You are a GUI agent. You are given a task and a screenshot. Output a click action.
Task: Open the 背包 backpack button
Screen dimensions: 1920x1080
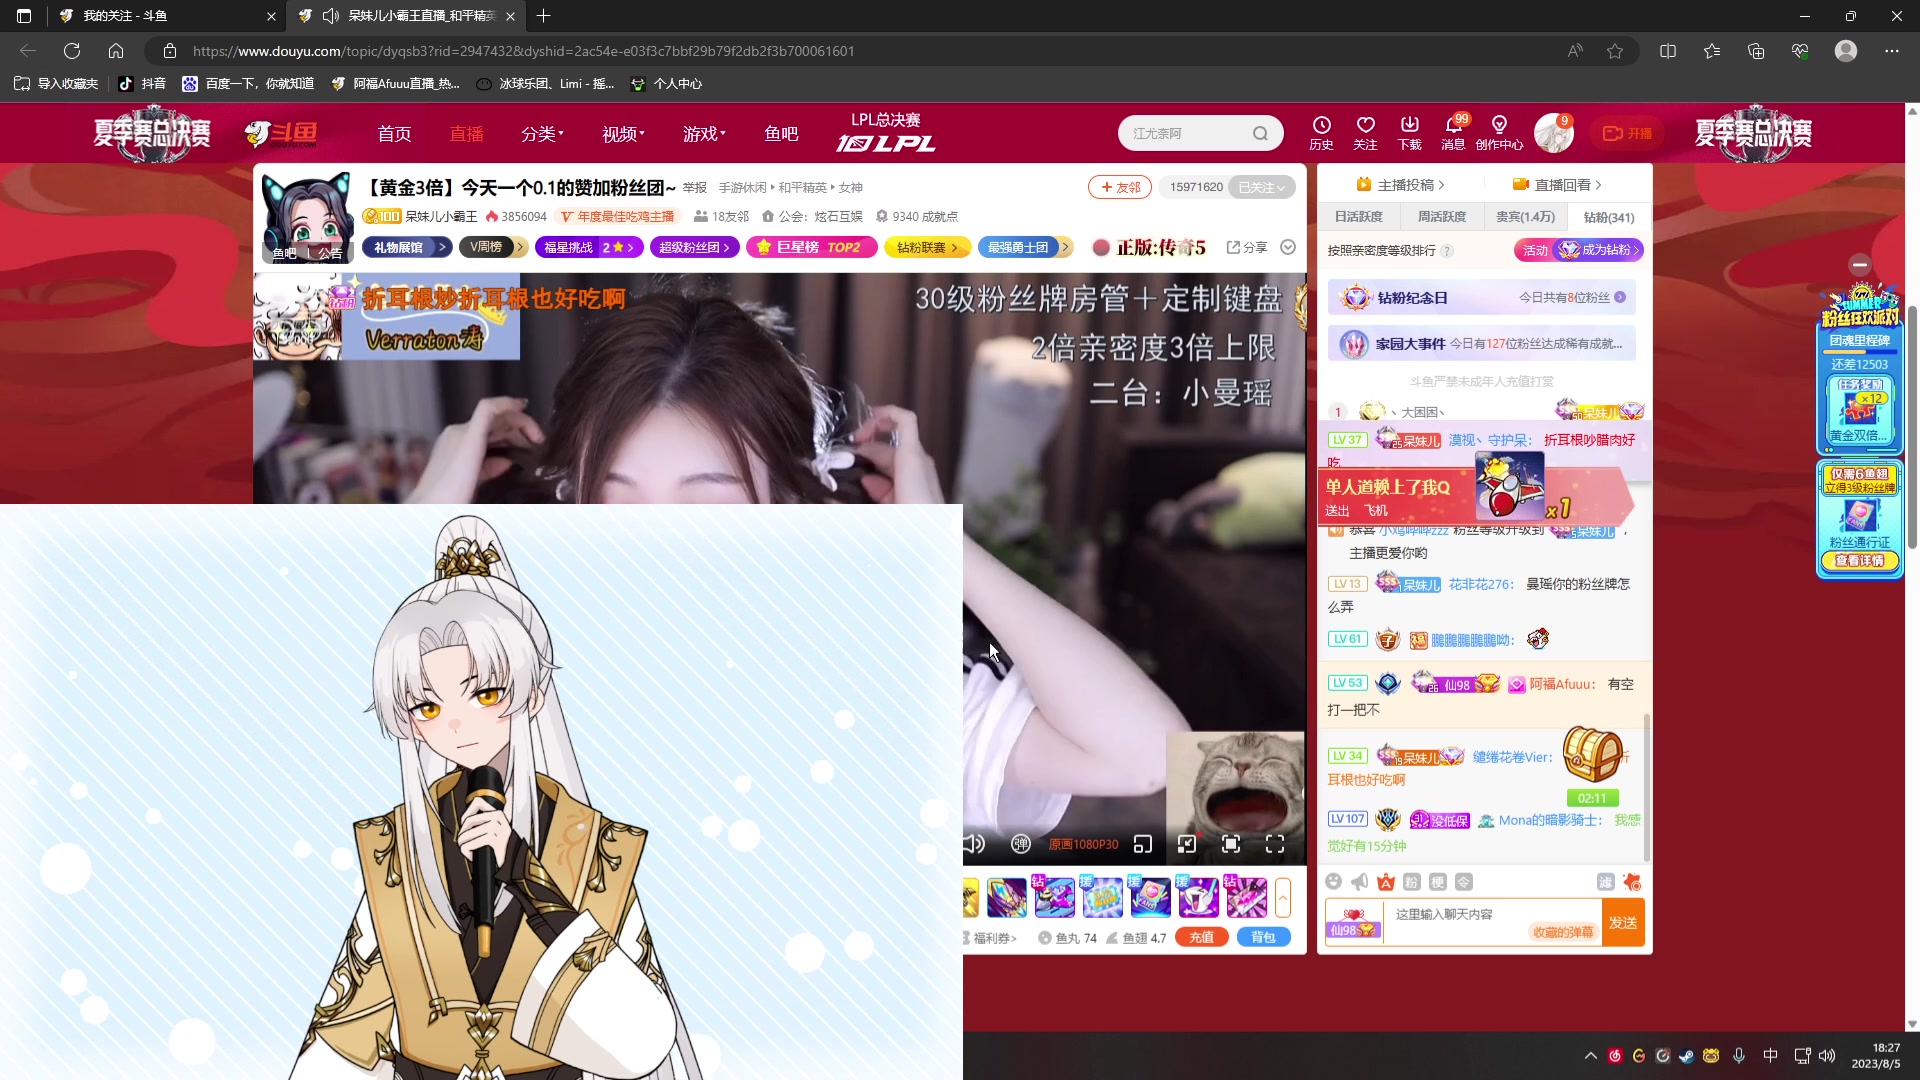coord(1264,937)
